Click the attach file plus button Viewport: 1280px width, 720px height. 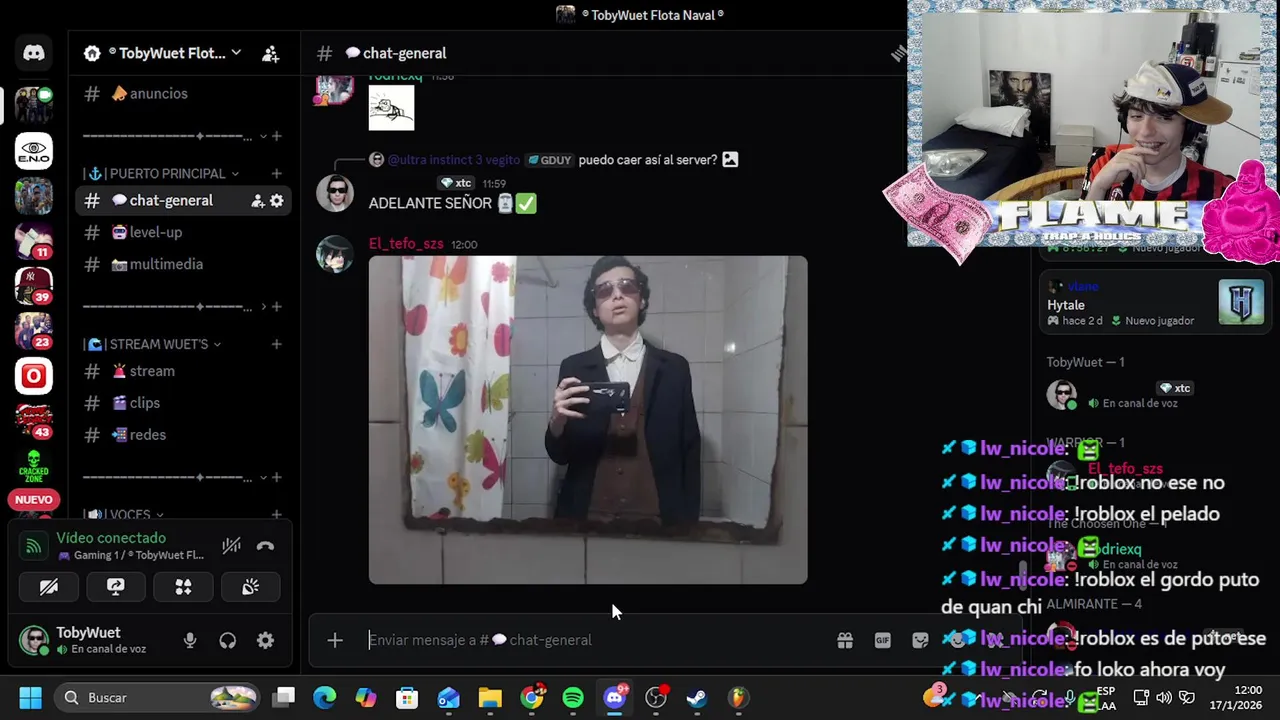[x=335, y=640]
